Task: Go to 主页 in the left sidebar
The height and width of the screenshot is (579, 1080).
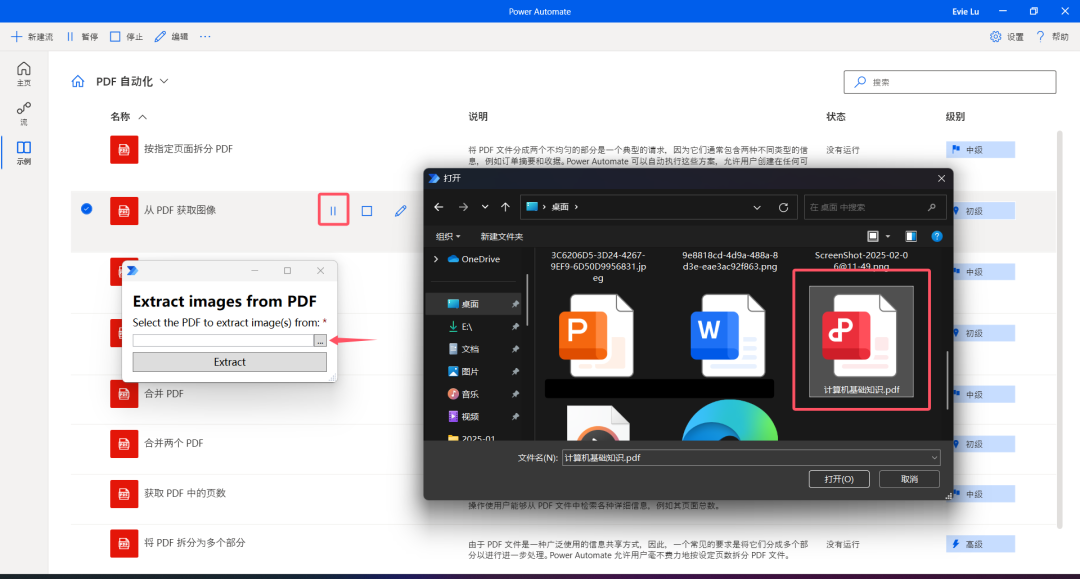Action: click(23, 74)
